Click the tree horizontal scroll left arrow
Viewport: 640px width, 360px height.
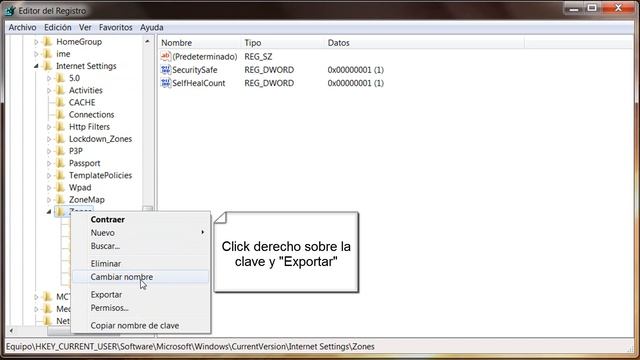(x=11, y=331)
